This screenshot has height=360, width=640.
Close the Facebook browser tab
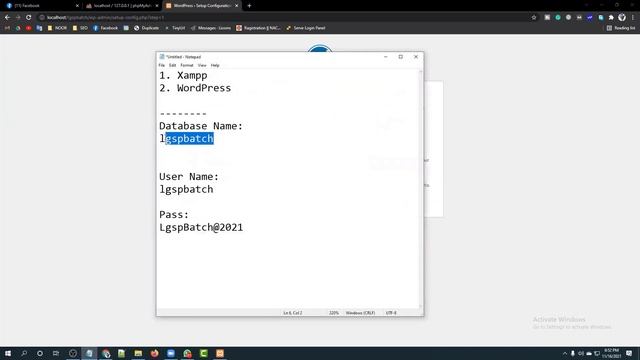coord(77,6)
